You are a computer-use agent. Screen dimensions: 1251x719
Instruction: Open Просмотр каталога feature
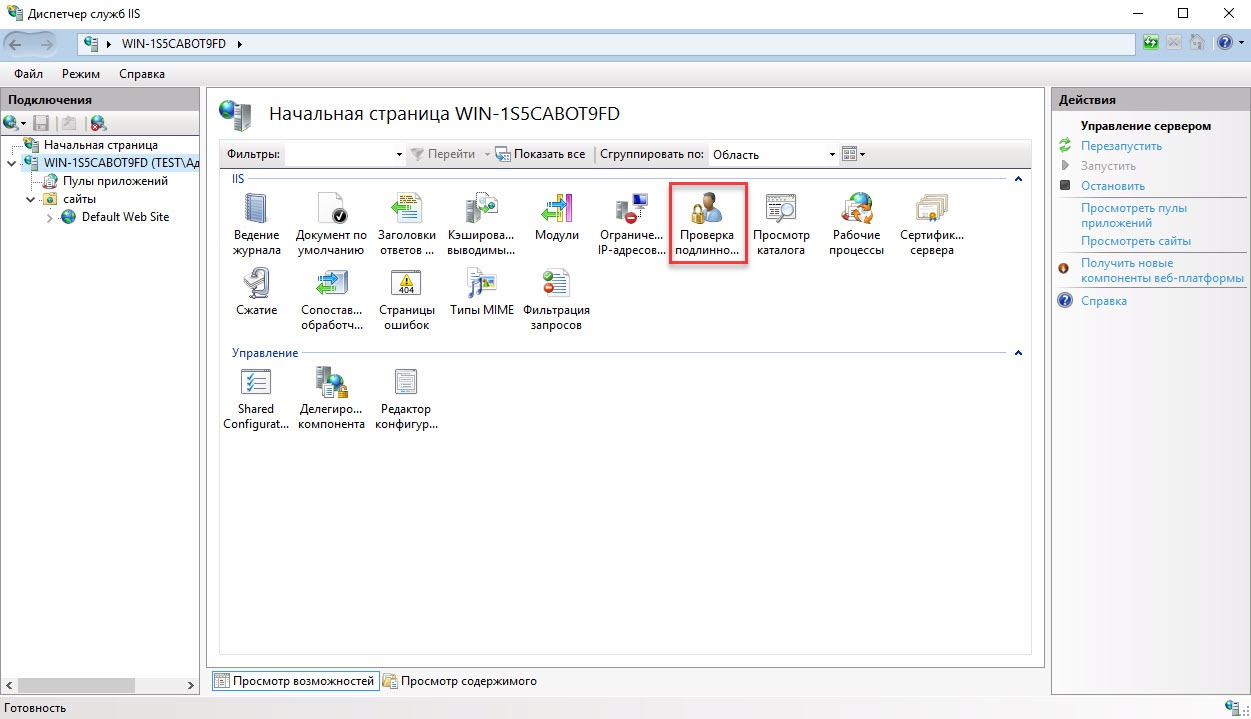(x=781, y=225)
